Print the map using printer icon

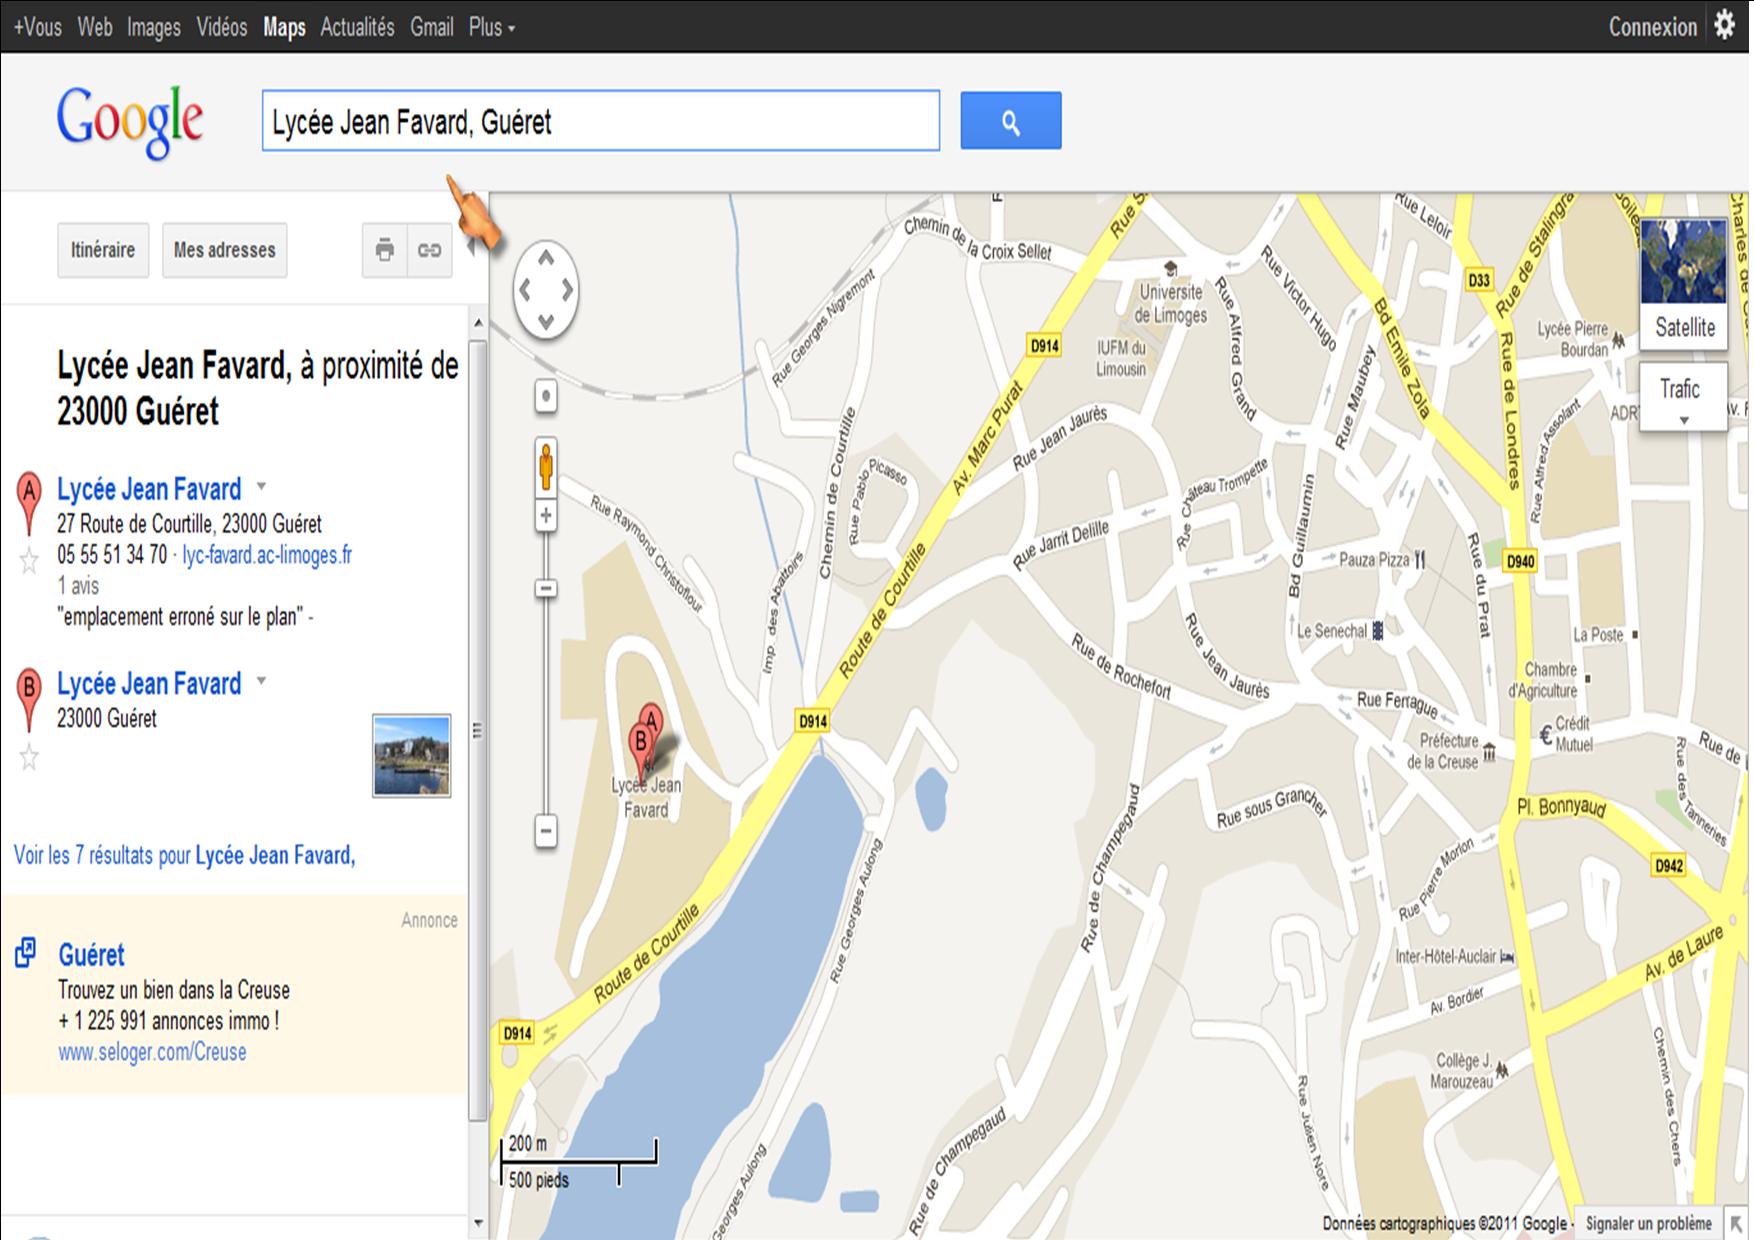click(385, 250)
